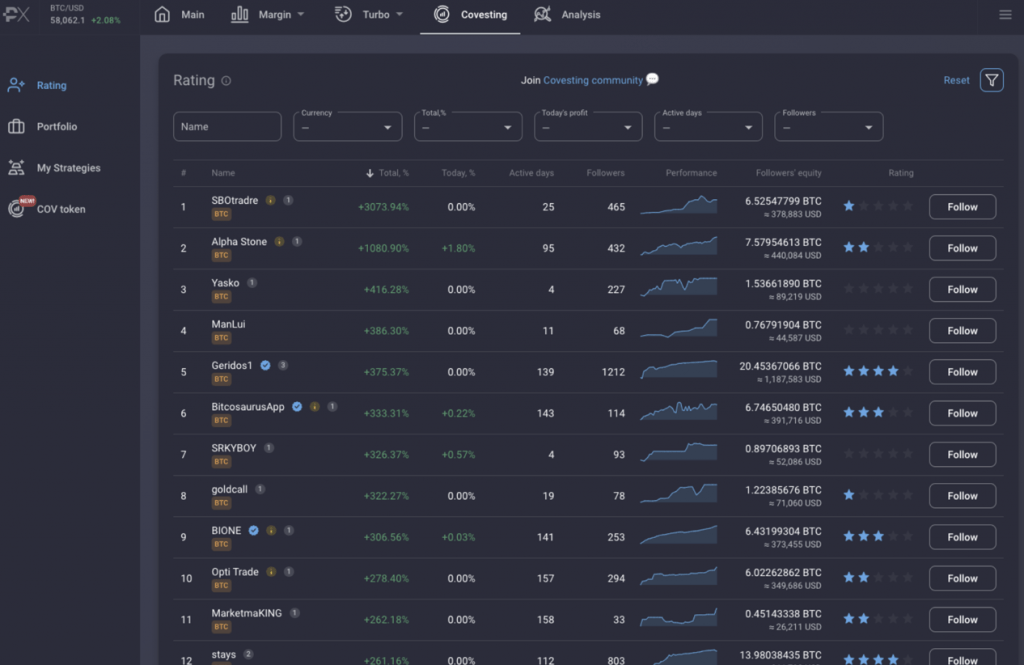1024x665 pixels.
Task: Click the Rating info icon
Action: point(226,81)
